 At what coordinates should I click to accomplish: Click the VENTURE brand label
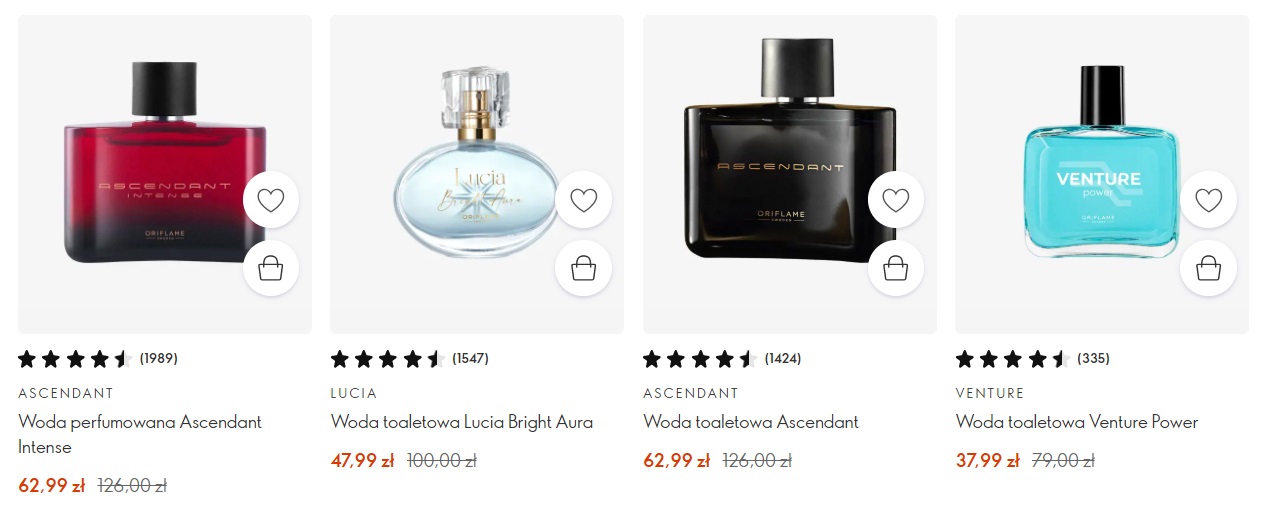click(x=990, y=393)
